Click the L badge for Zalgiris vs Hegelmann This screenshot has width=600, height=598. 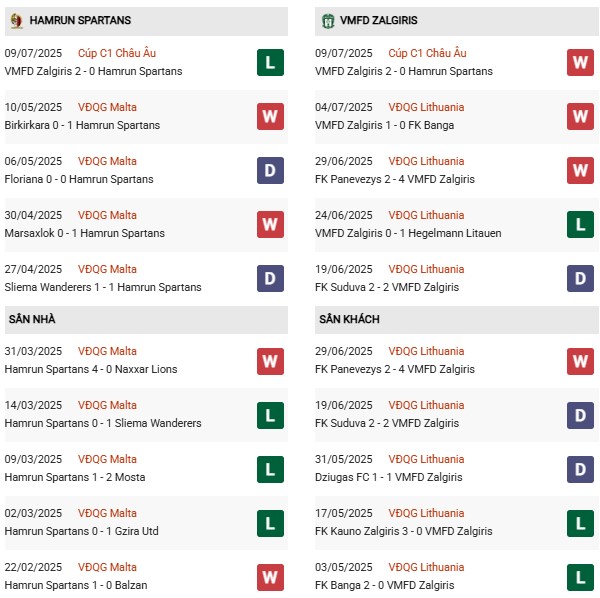coord(581,224)
